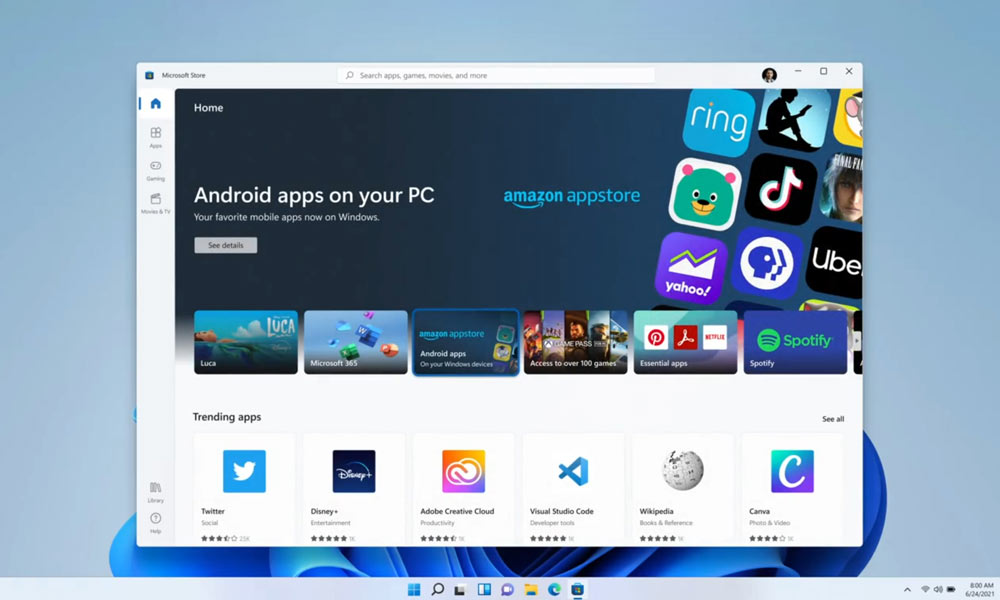This screenshot has height=600, width=1000.
Task: Click the green bear app icon
Action: pyautogui.click(x=705, y=194)
